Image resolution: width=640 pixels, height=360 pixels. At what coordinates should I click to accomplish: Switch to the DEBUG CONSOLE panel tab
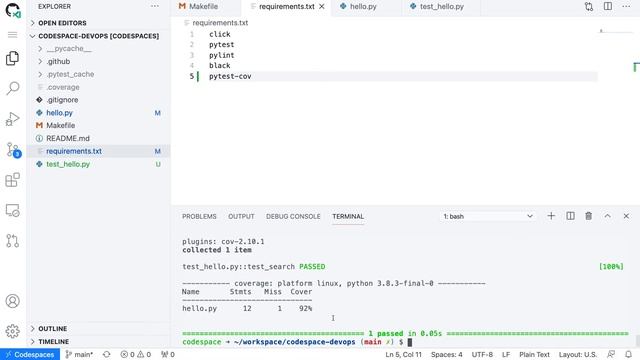point(293,216)
